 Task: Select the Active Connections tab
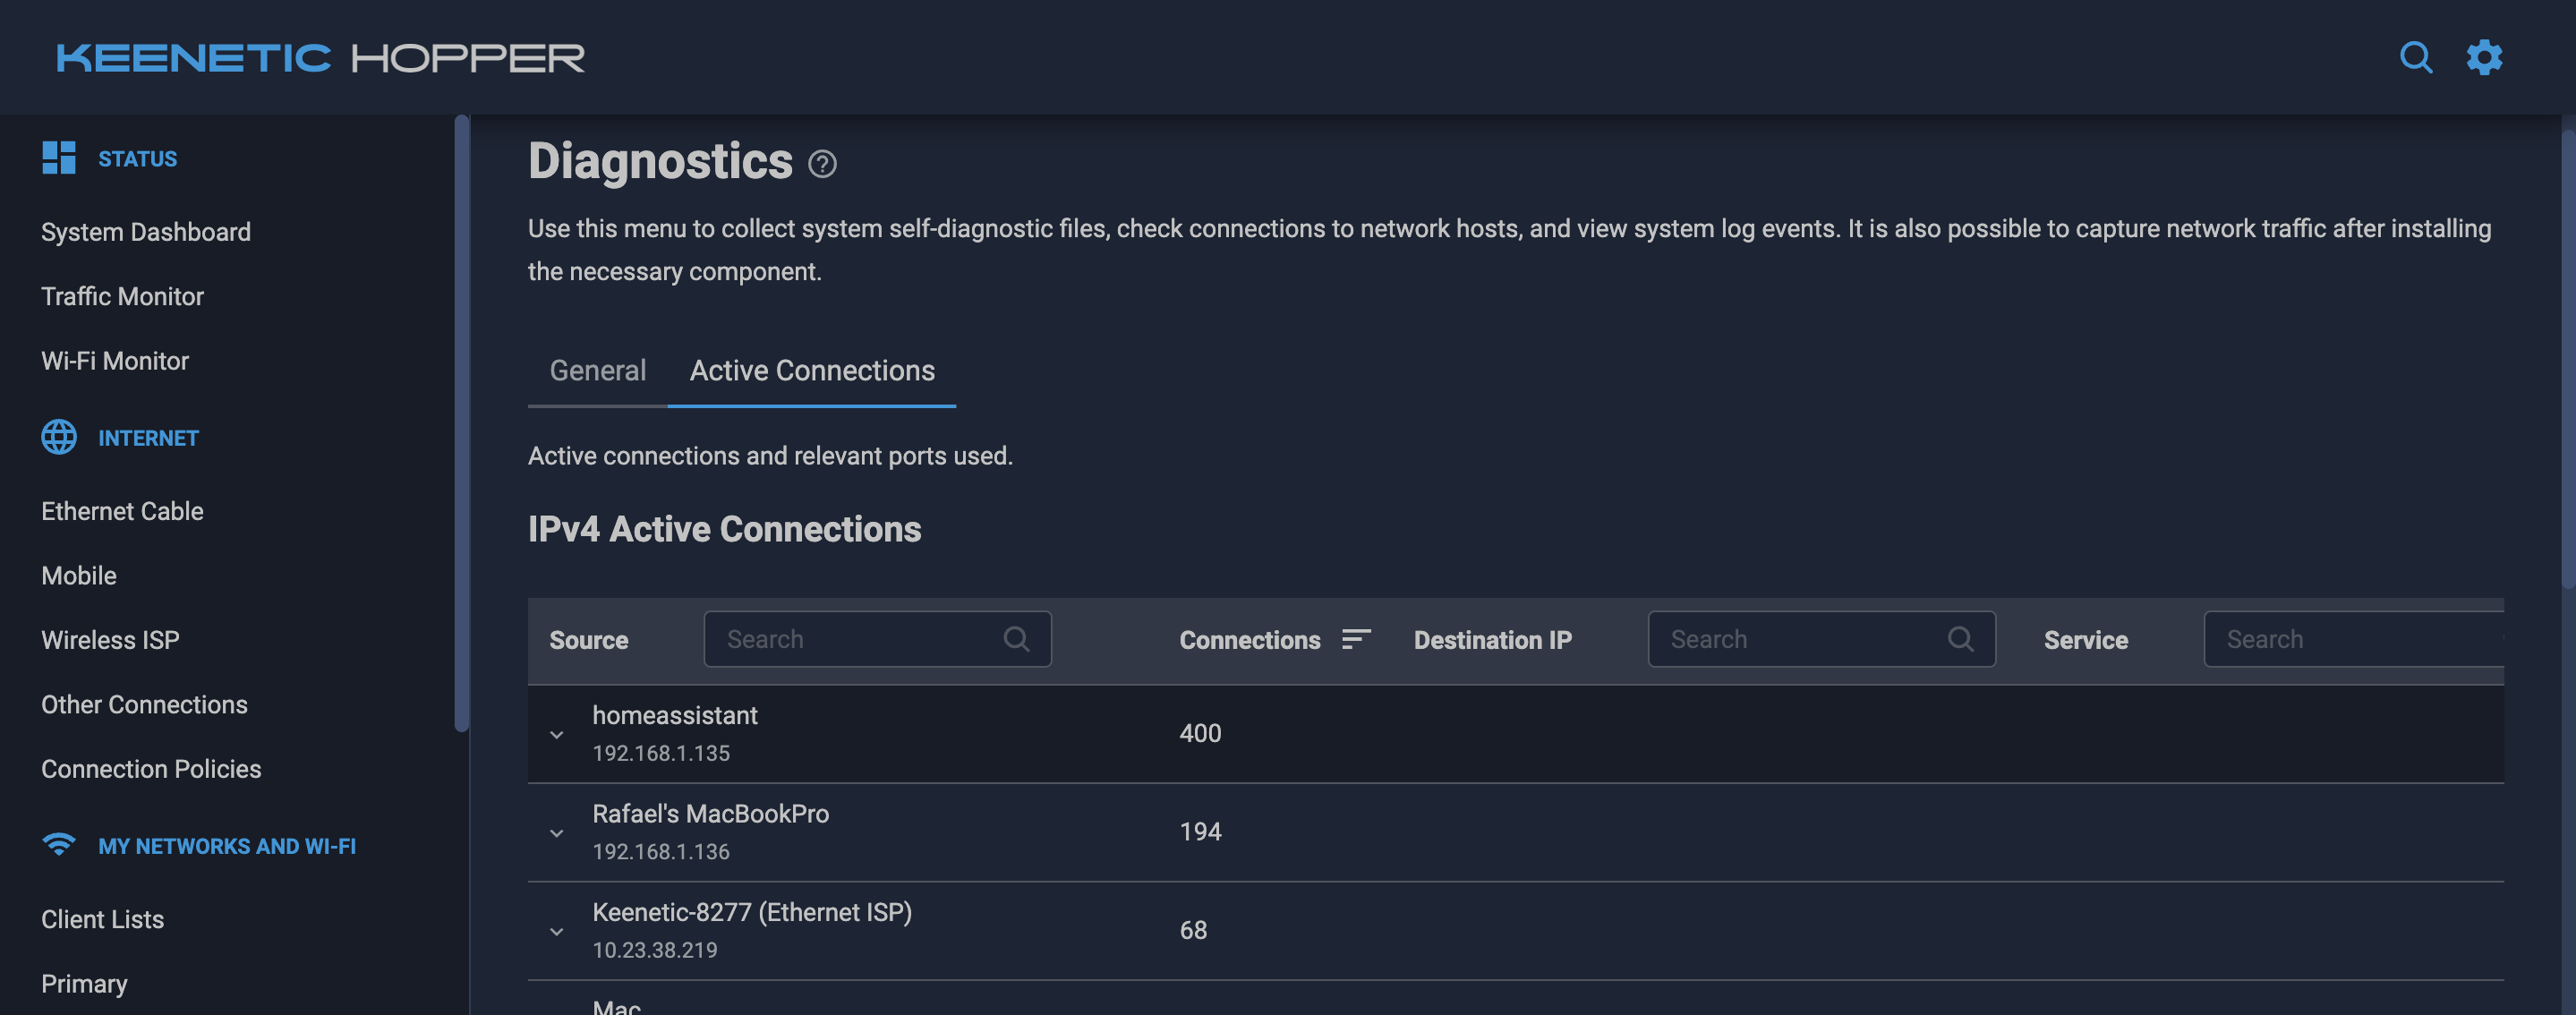(812, 371)
